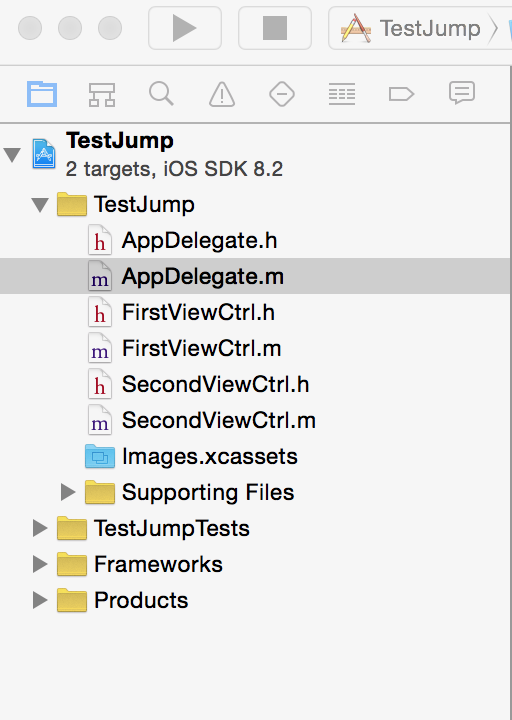Stop the running build

coord(275,28)
